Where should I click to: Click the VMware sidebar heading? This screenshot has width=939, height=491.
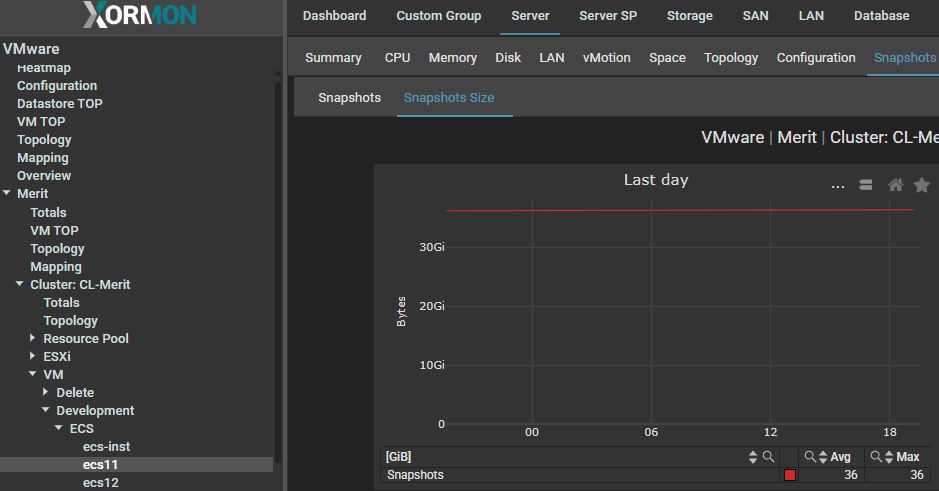tap(31, 49)
